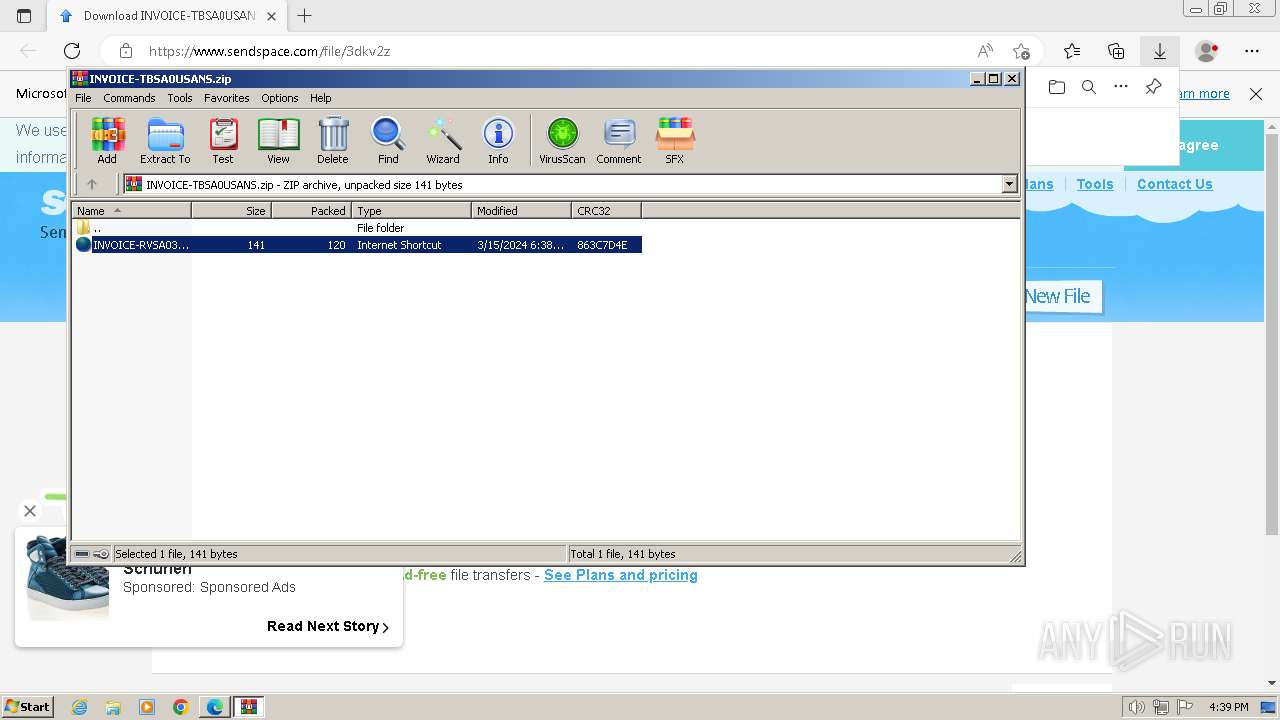Click the Start button on taskbar
The height and width of the screenshot is (720, 1280).
[x=27, y=707]
